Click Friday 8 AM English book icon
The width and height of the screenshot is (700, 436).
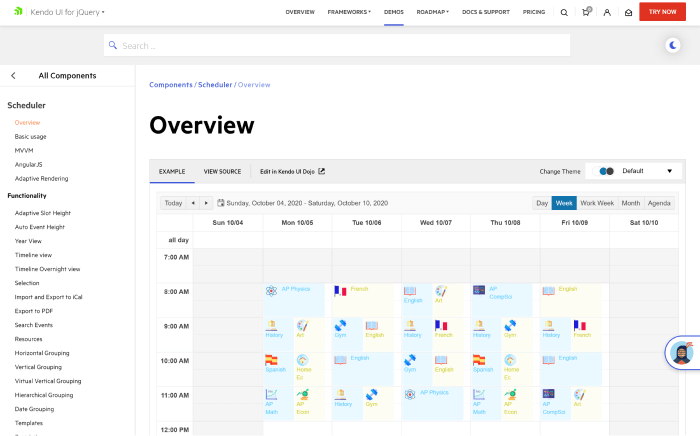click(x=548, y=291)
